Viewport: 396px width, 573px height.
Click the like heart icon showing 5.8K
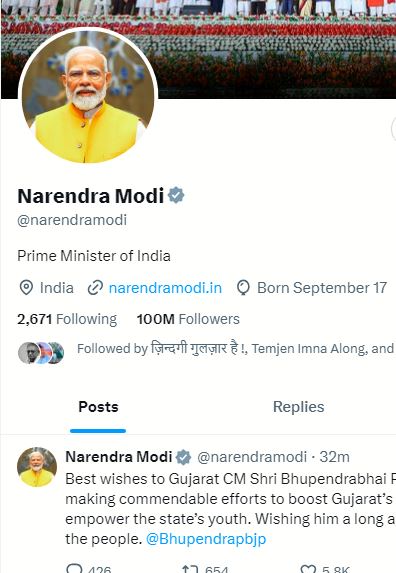(x=308, y=569)
